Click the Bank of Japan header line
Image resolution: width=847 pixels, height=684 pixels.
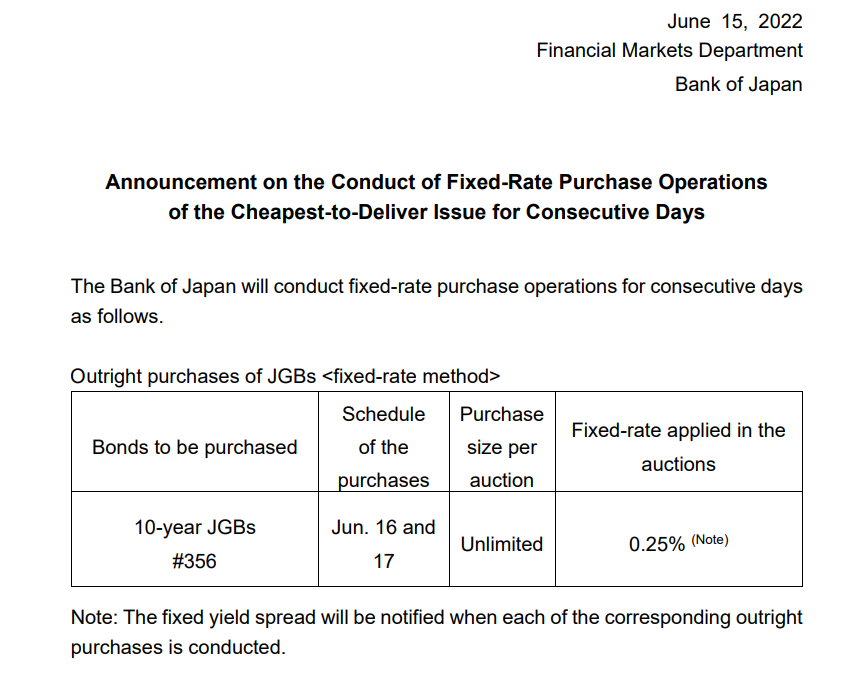pos(738,84)
